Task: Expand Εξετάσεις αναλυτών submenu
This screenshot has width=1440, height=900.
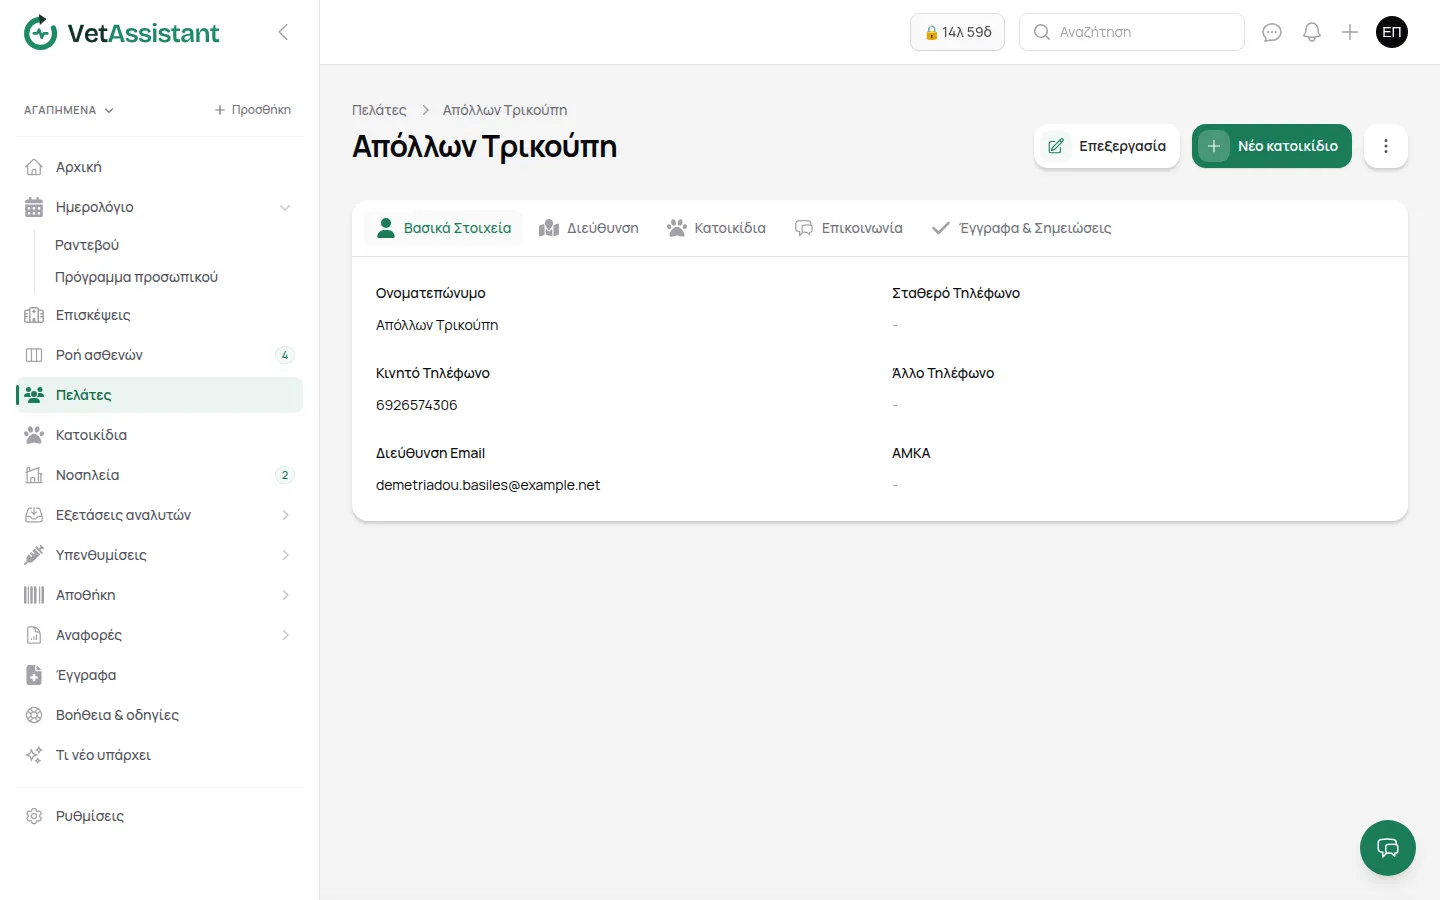Action: (285, 515)
